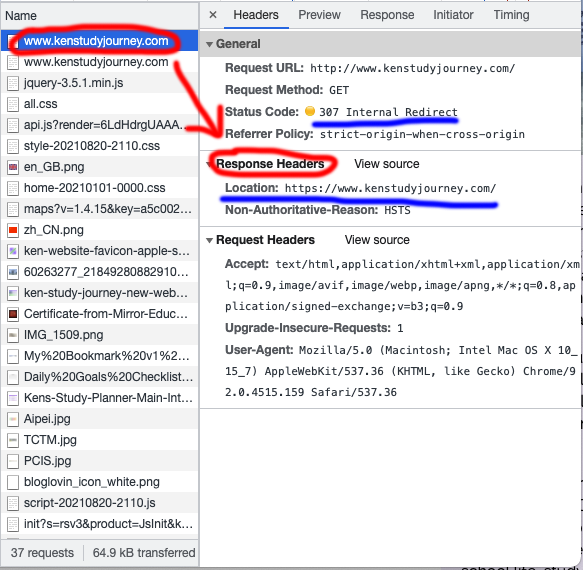Select the My%20Bookmark request
583x570 pixels.
[99, 356]
